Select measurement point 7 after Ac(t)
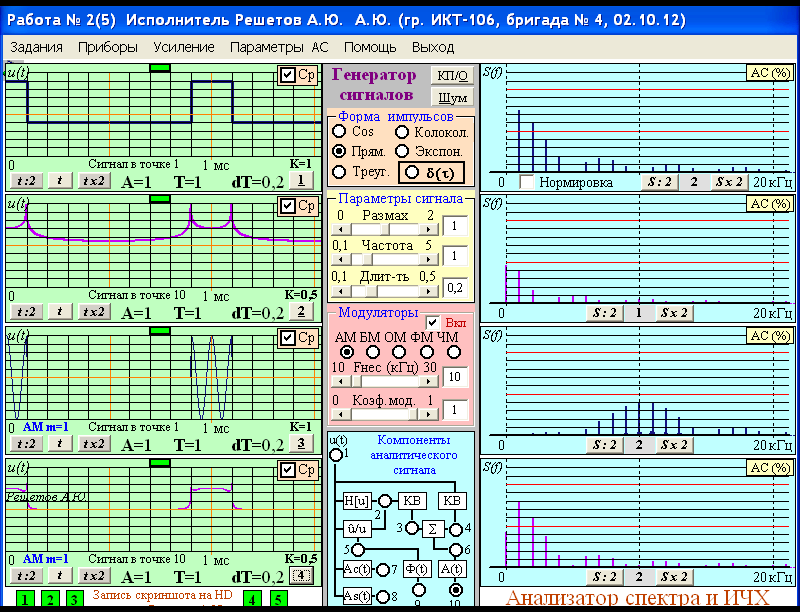Image resolution: width=800 pixels, height=612 pixels. click(x=383, y=570)
